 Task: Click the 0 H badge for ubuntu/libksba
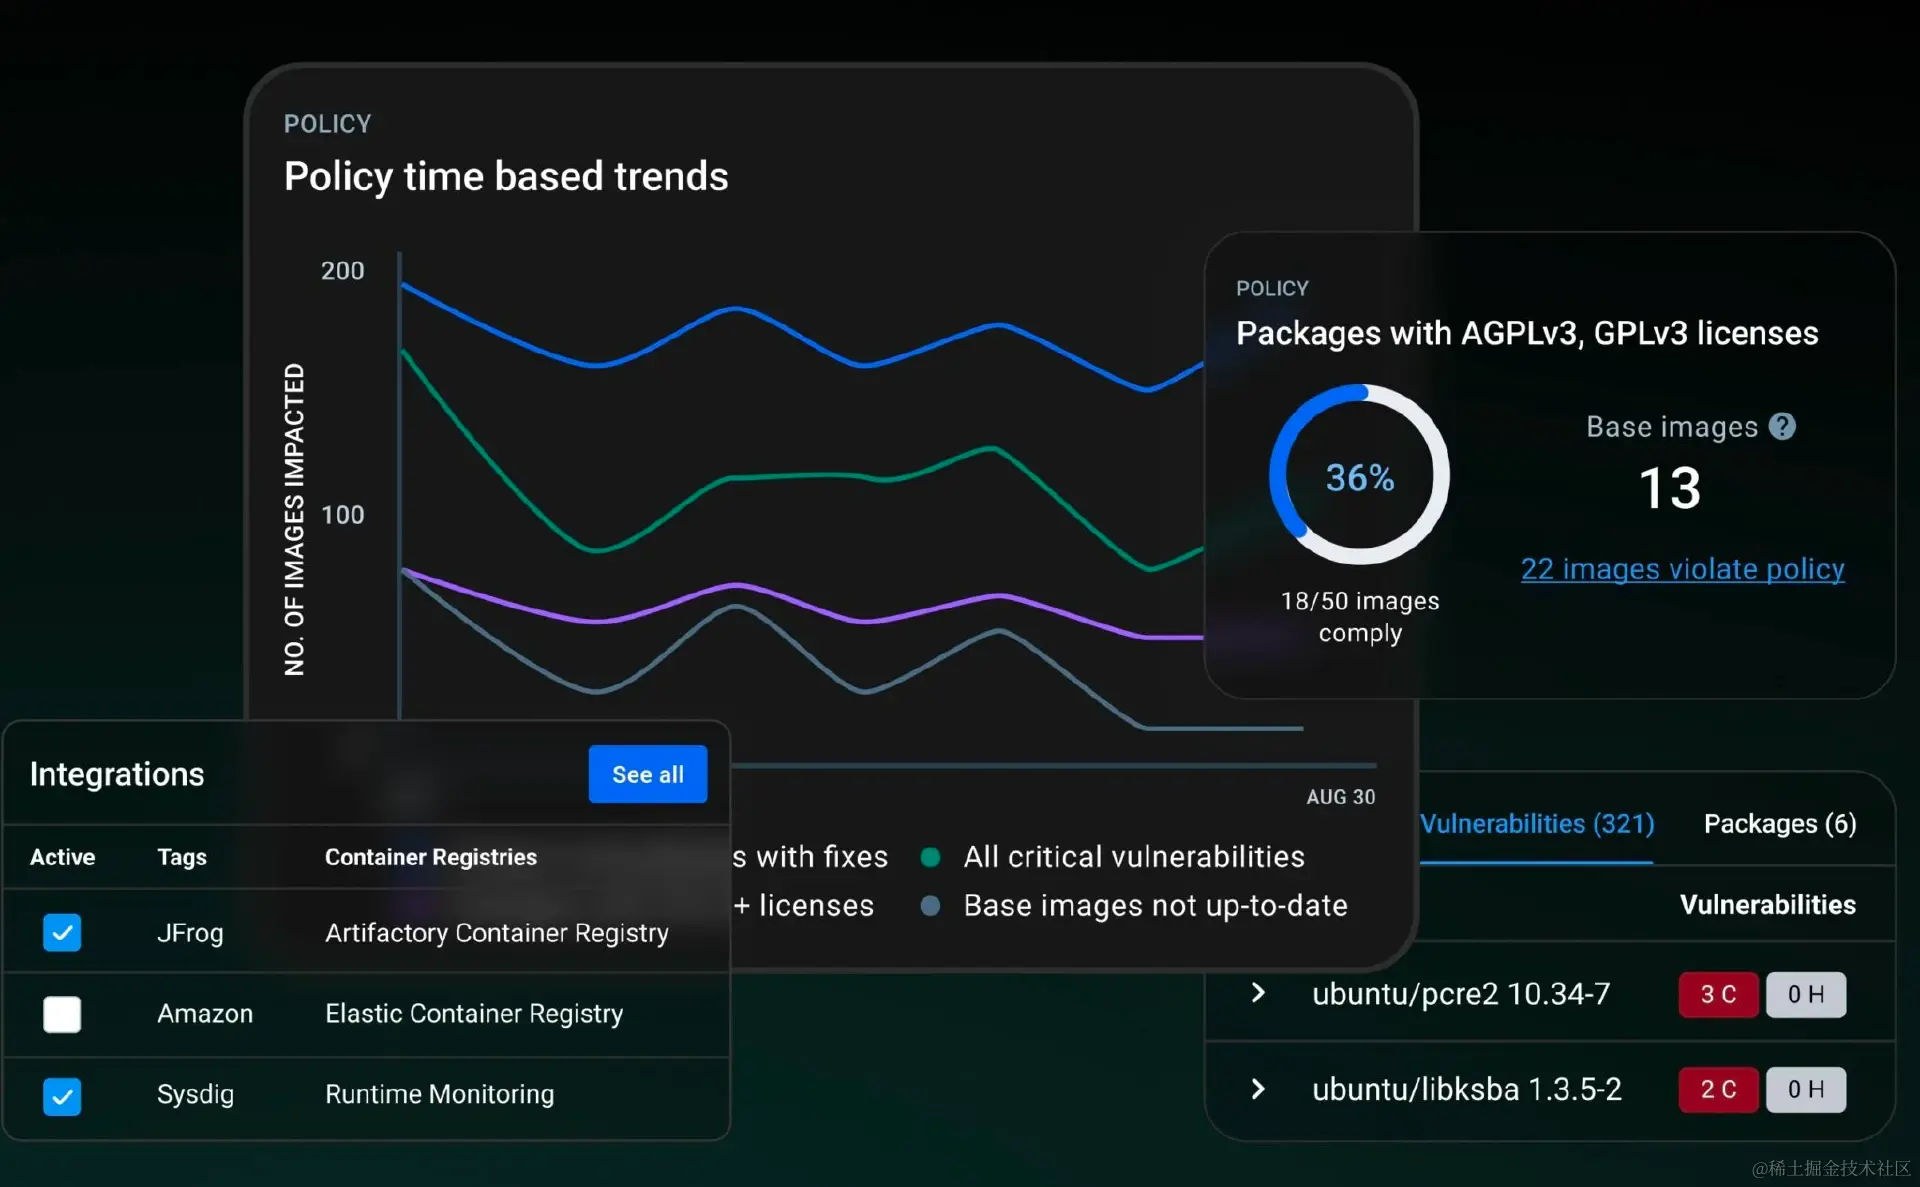[1805, 1089]
